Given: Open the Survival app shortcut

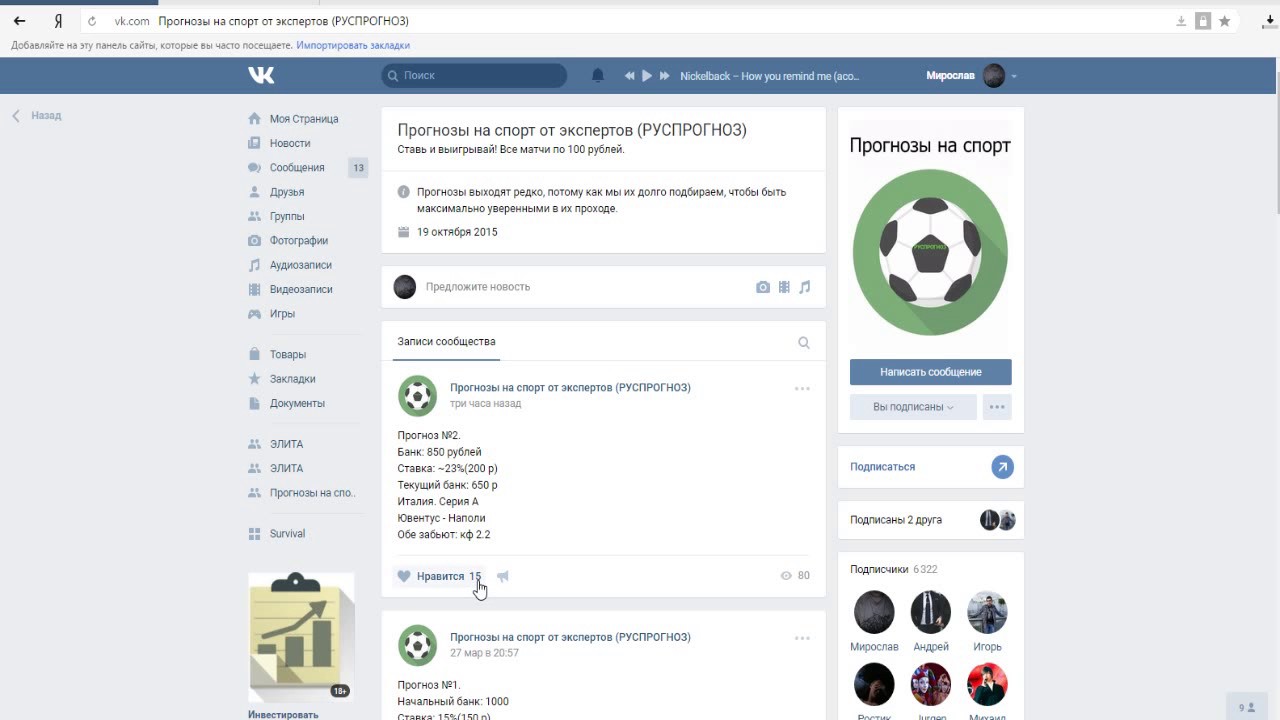Looking at the screenshot, I should [x=287, y=534].
